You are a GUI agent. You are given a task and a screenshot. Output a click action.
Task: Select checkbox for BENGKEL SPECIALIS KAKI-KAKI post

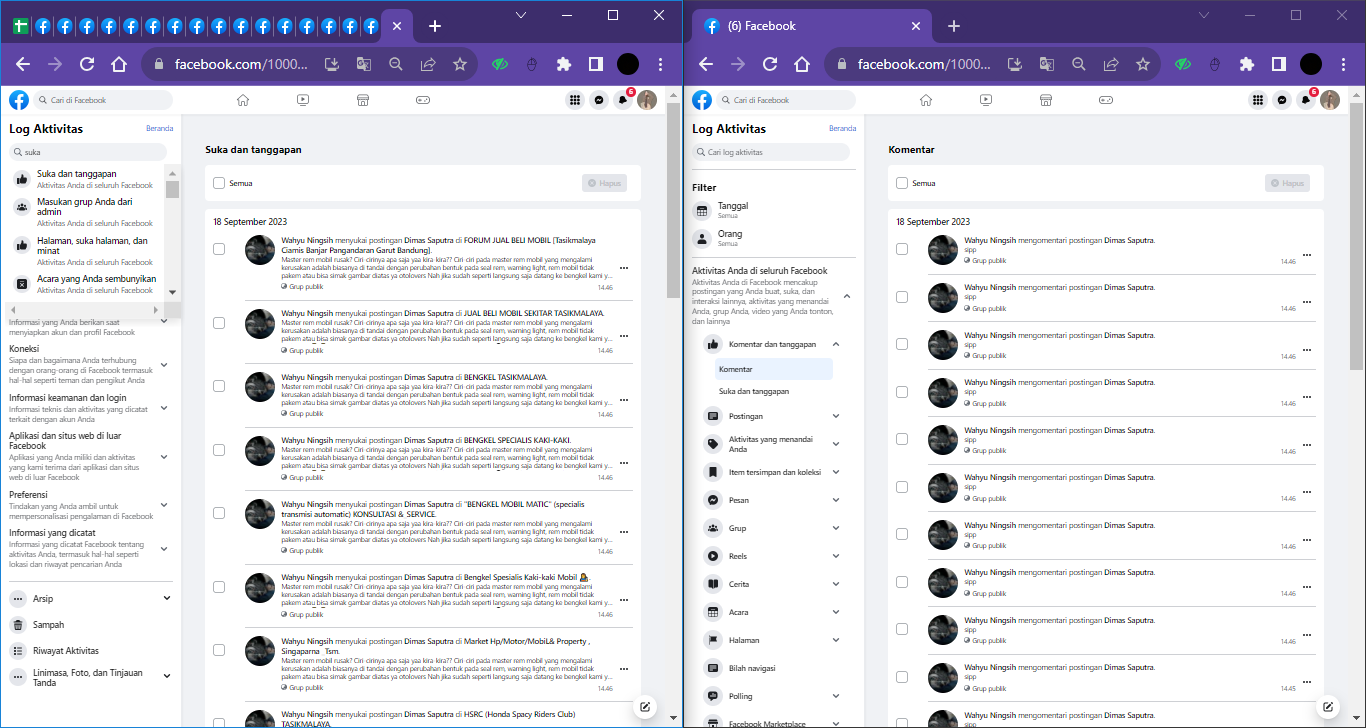pos(219,450)
